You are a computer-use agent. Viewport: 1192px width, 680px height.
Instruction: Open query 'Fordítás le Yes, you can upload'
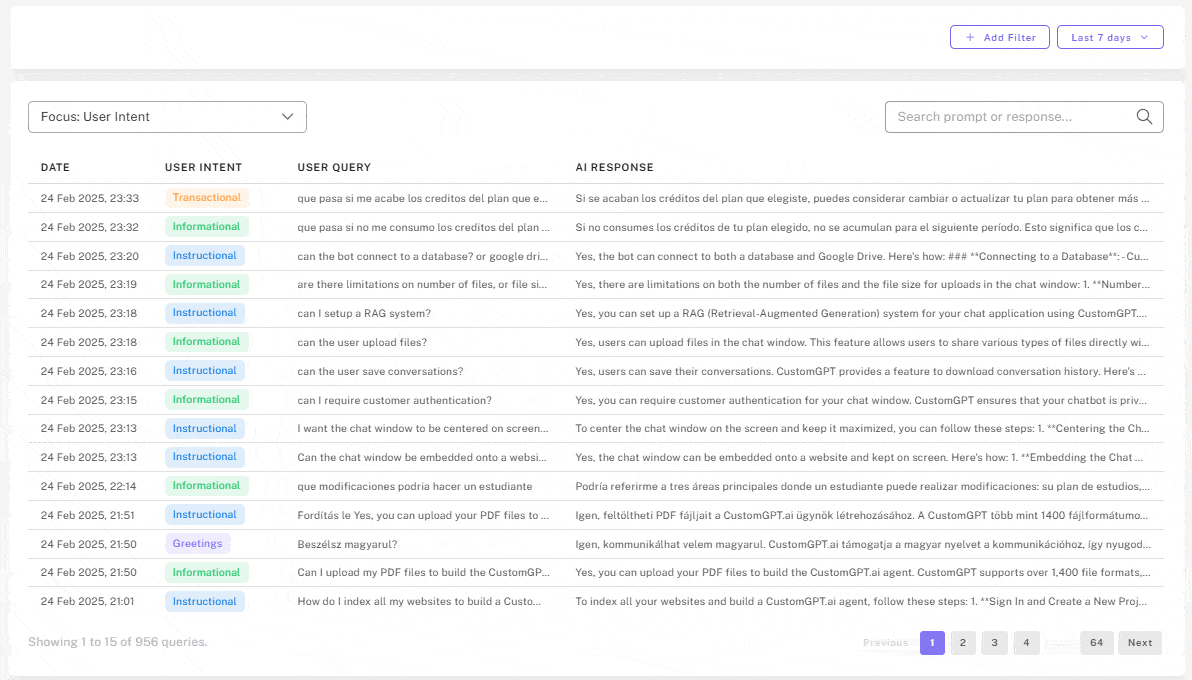click(423, 516)
